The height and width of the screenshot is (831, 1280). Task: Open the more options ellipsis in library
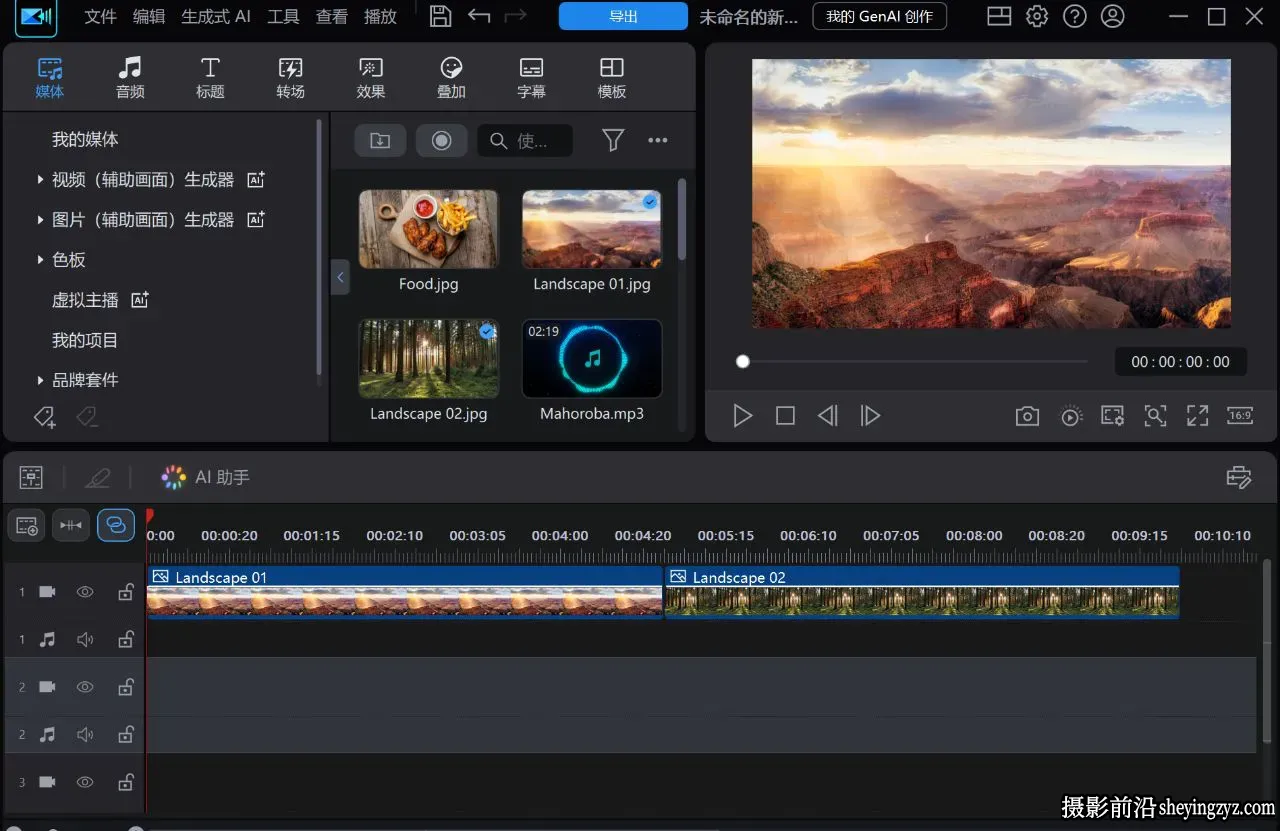[658, 141]
